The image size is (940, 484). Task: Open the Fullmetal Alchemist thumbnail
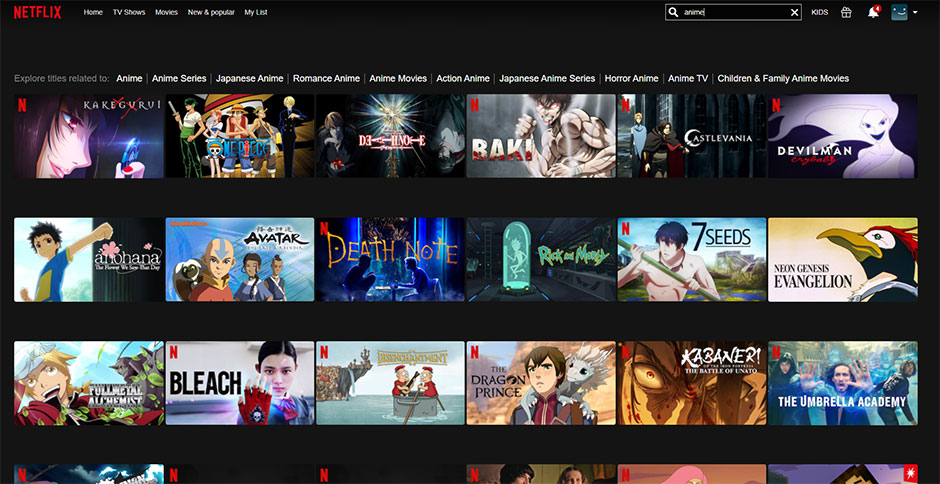(x=89, y=383)
